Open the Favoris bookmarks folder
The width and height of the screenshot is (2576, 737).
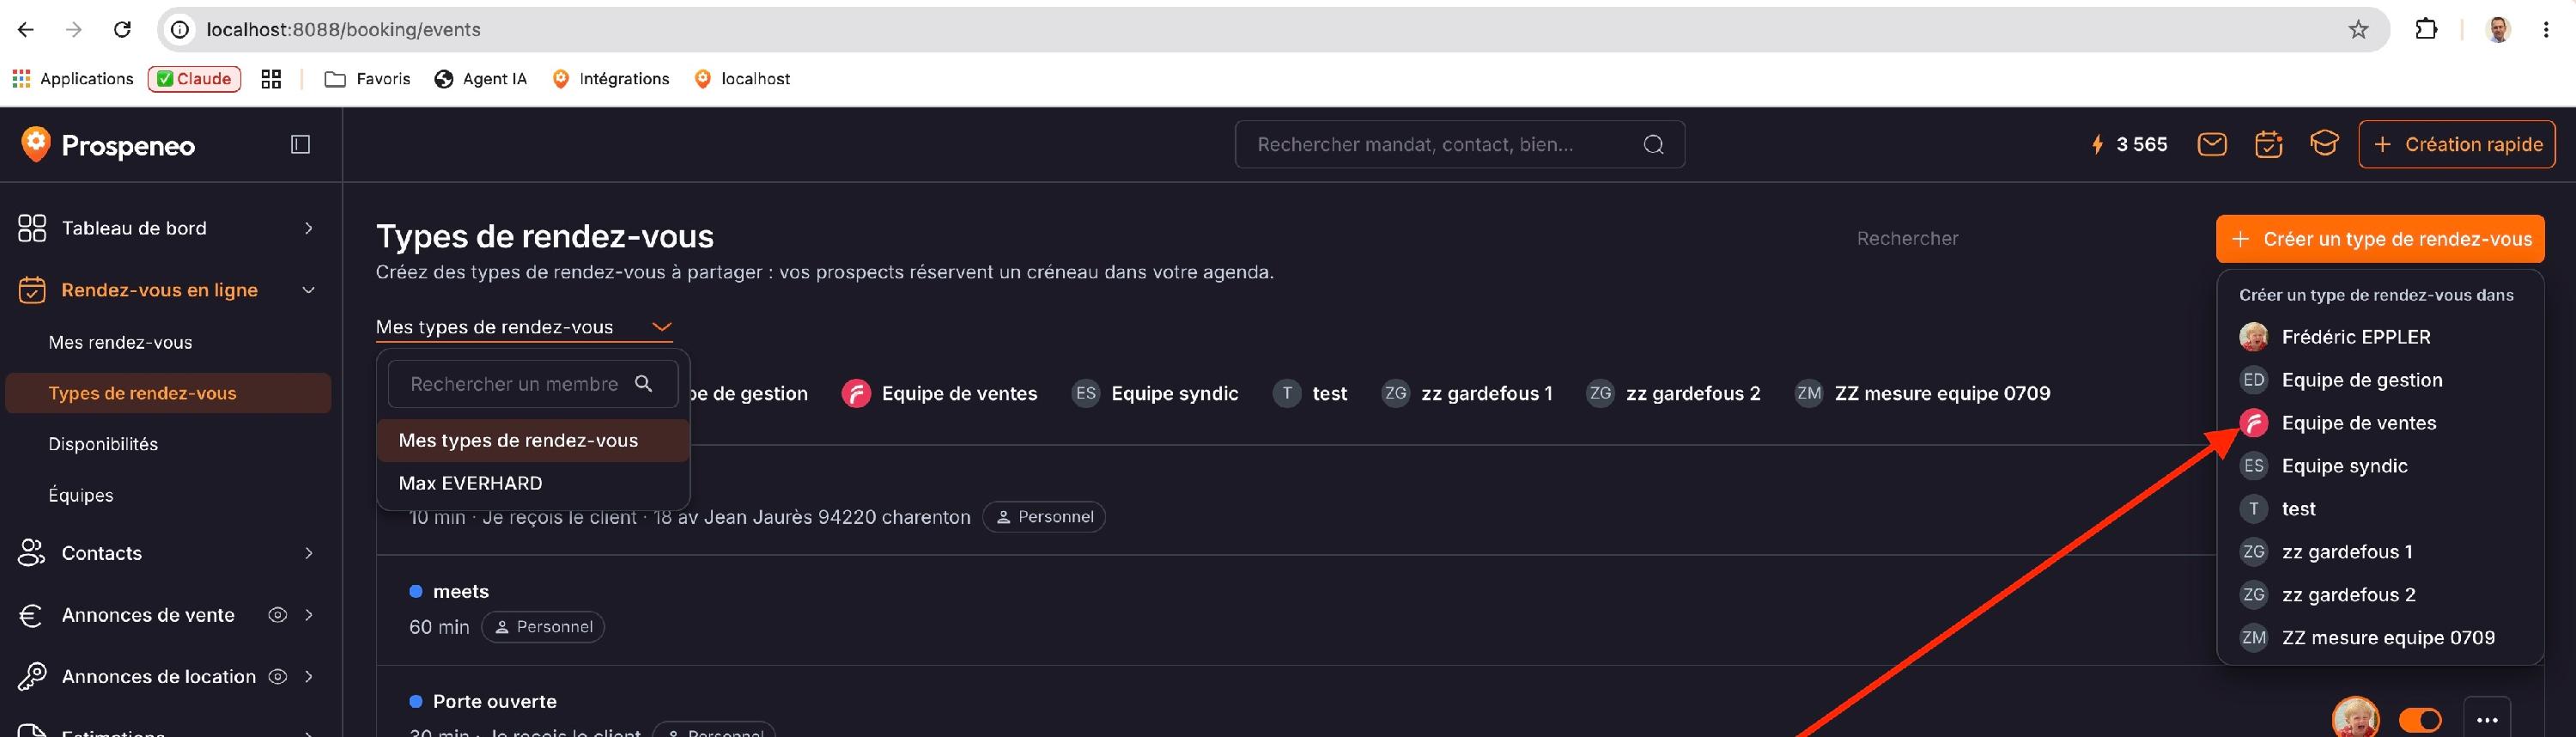pos(368,79)
